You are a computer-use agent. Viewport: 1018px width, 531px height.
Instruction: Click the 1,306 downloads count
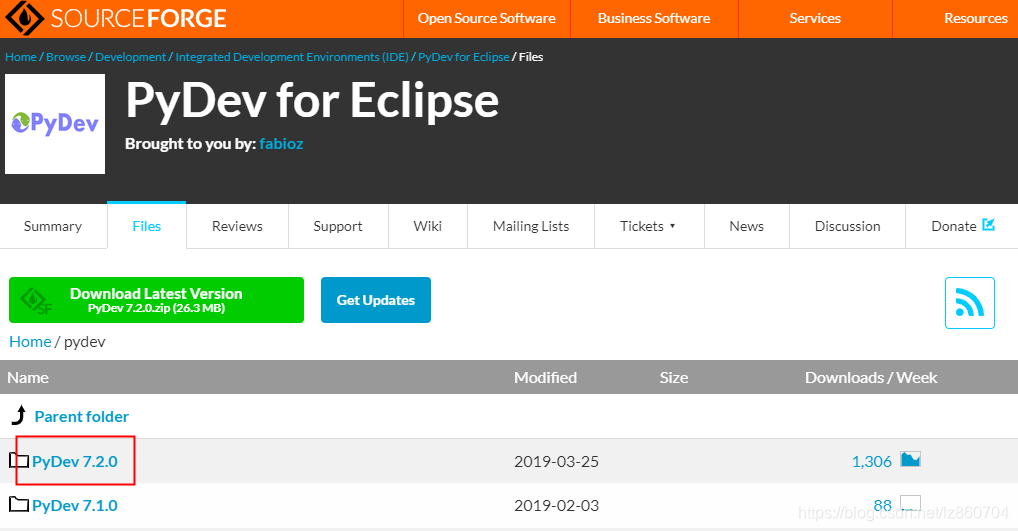871,462
